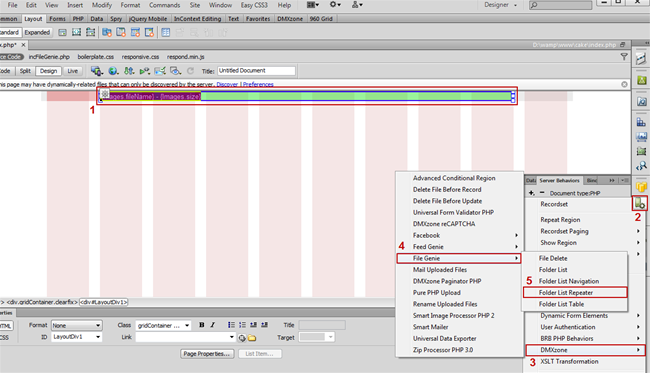Open the blue bar-chart panel icon in right dock
The width and height of the screenshot is (650, 373).
pos(641,122)
